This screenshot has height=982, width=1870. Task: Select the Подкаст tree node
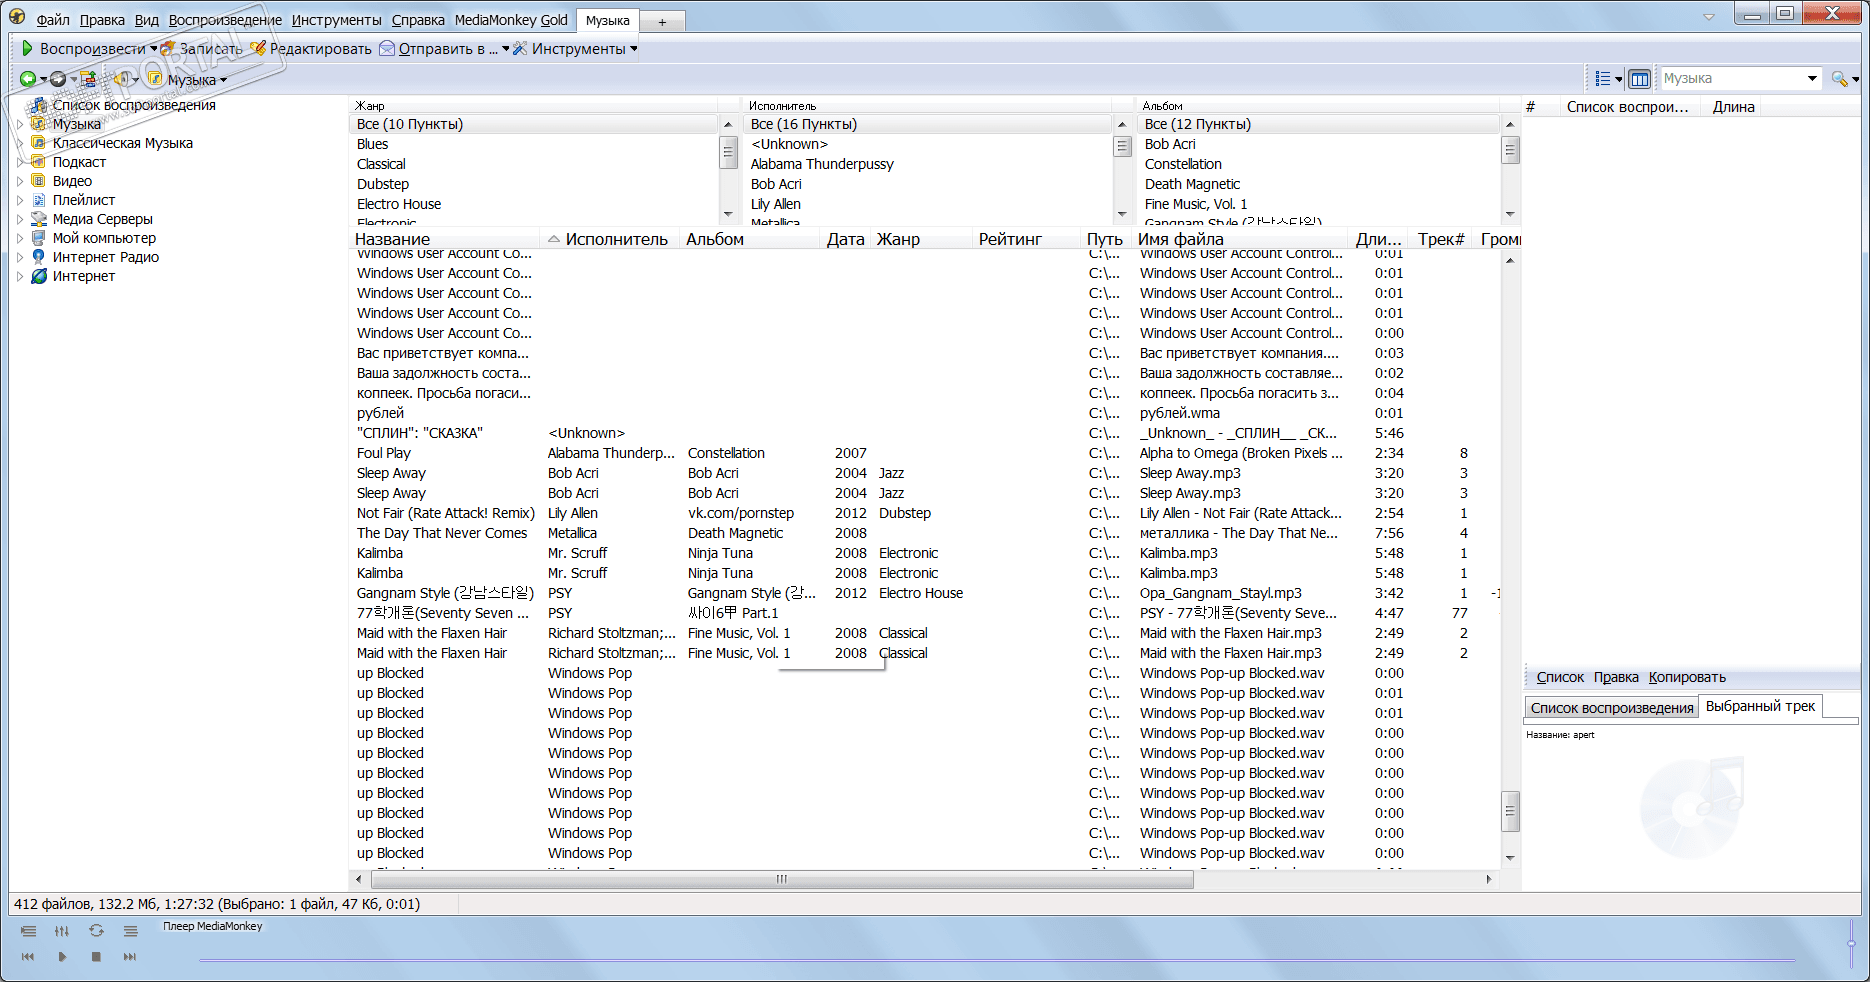[79, 162]
